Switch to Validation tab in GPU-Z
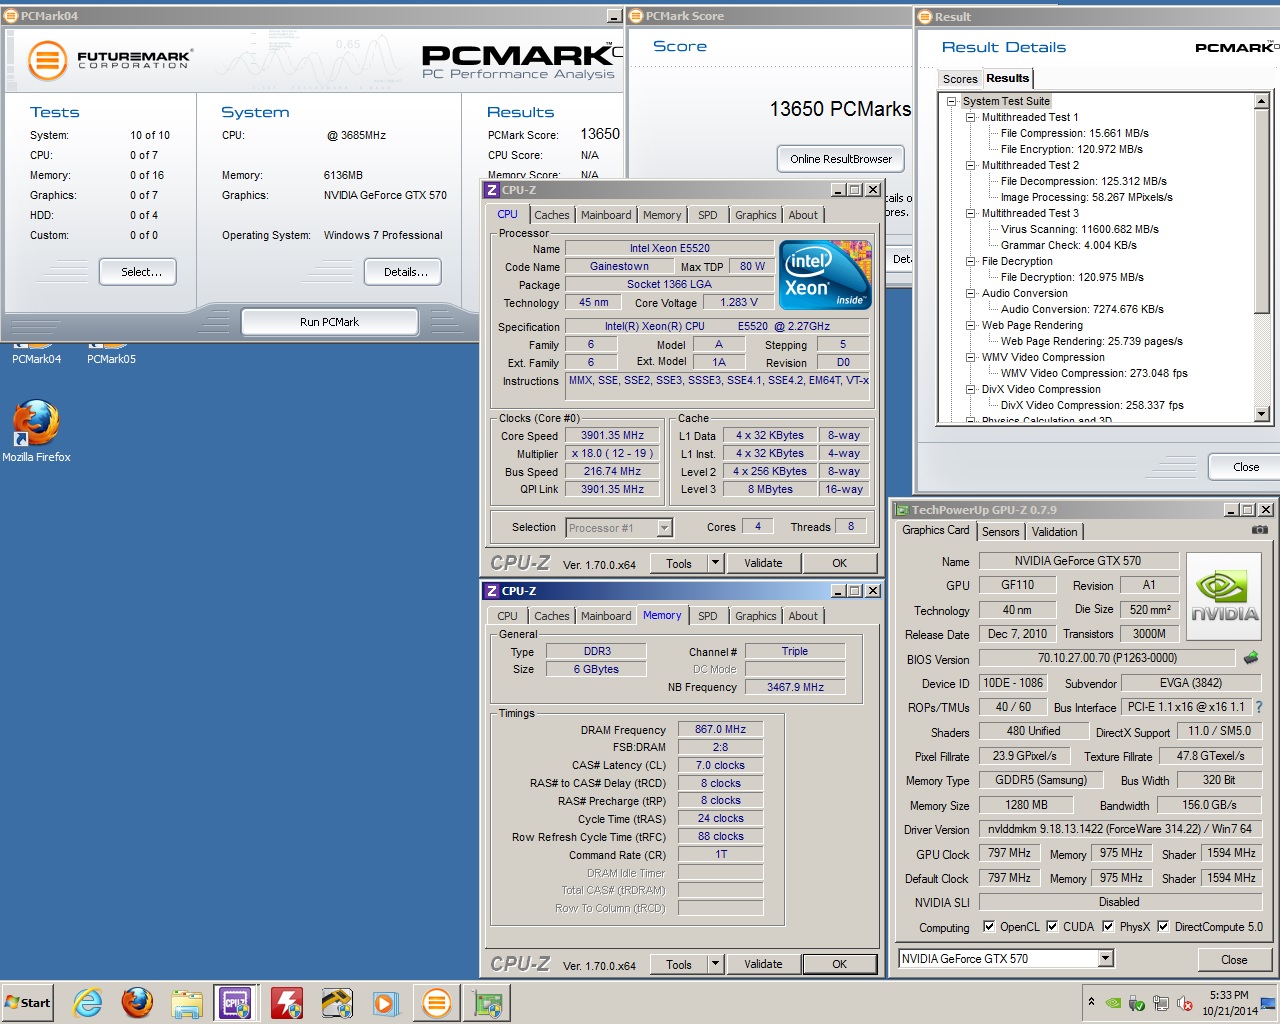The image size is (1280, 1024). pyautogui.click(x=1055, y=532)
